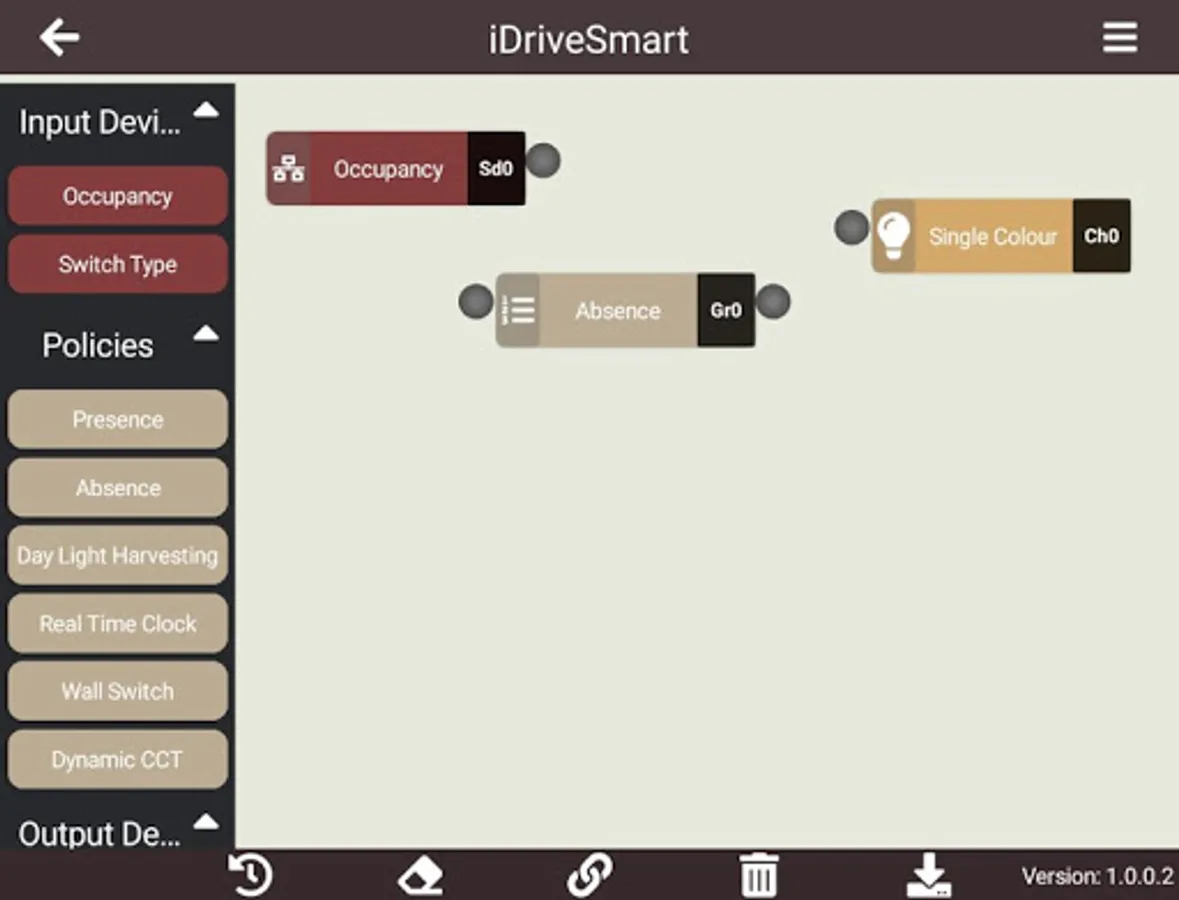Collapse the Policies section
The image size is (1179, 900).
206,334
